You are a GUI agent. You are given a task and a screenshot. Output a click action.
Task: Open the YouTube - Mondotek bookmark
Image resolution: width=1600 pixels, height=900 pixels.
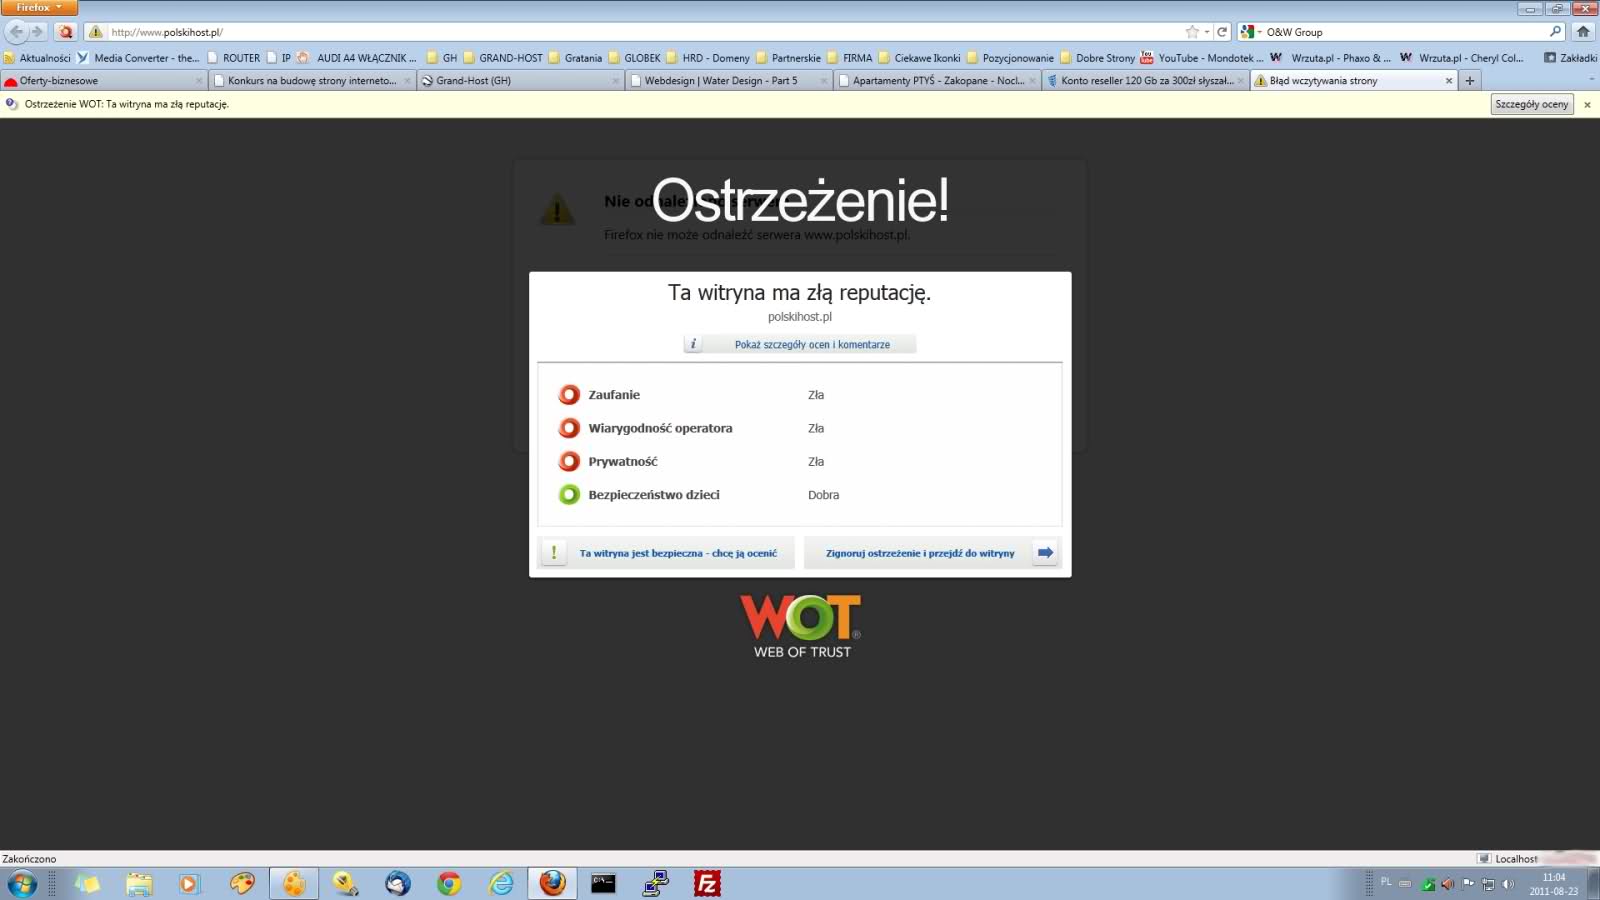coord(1202,58)
